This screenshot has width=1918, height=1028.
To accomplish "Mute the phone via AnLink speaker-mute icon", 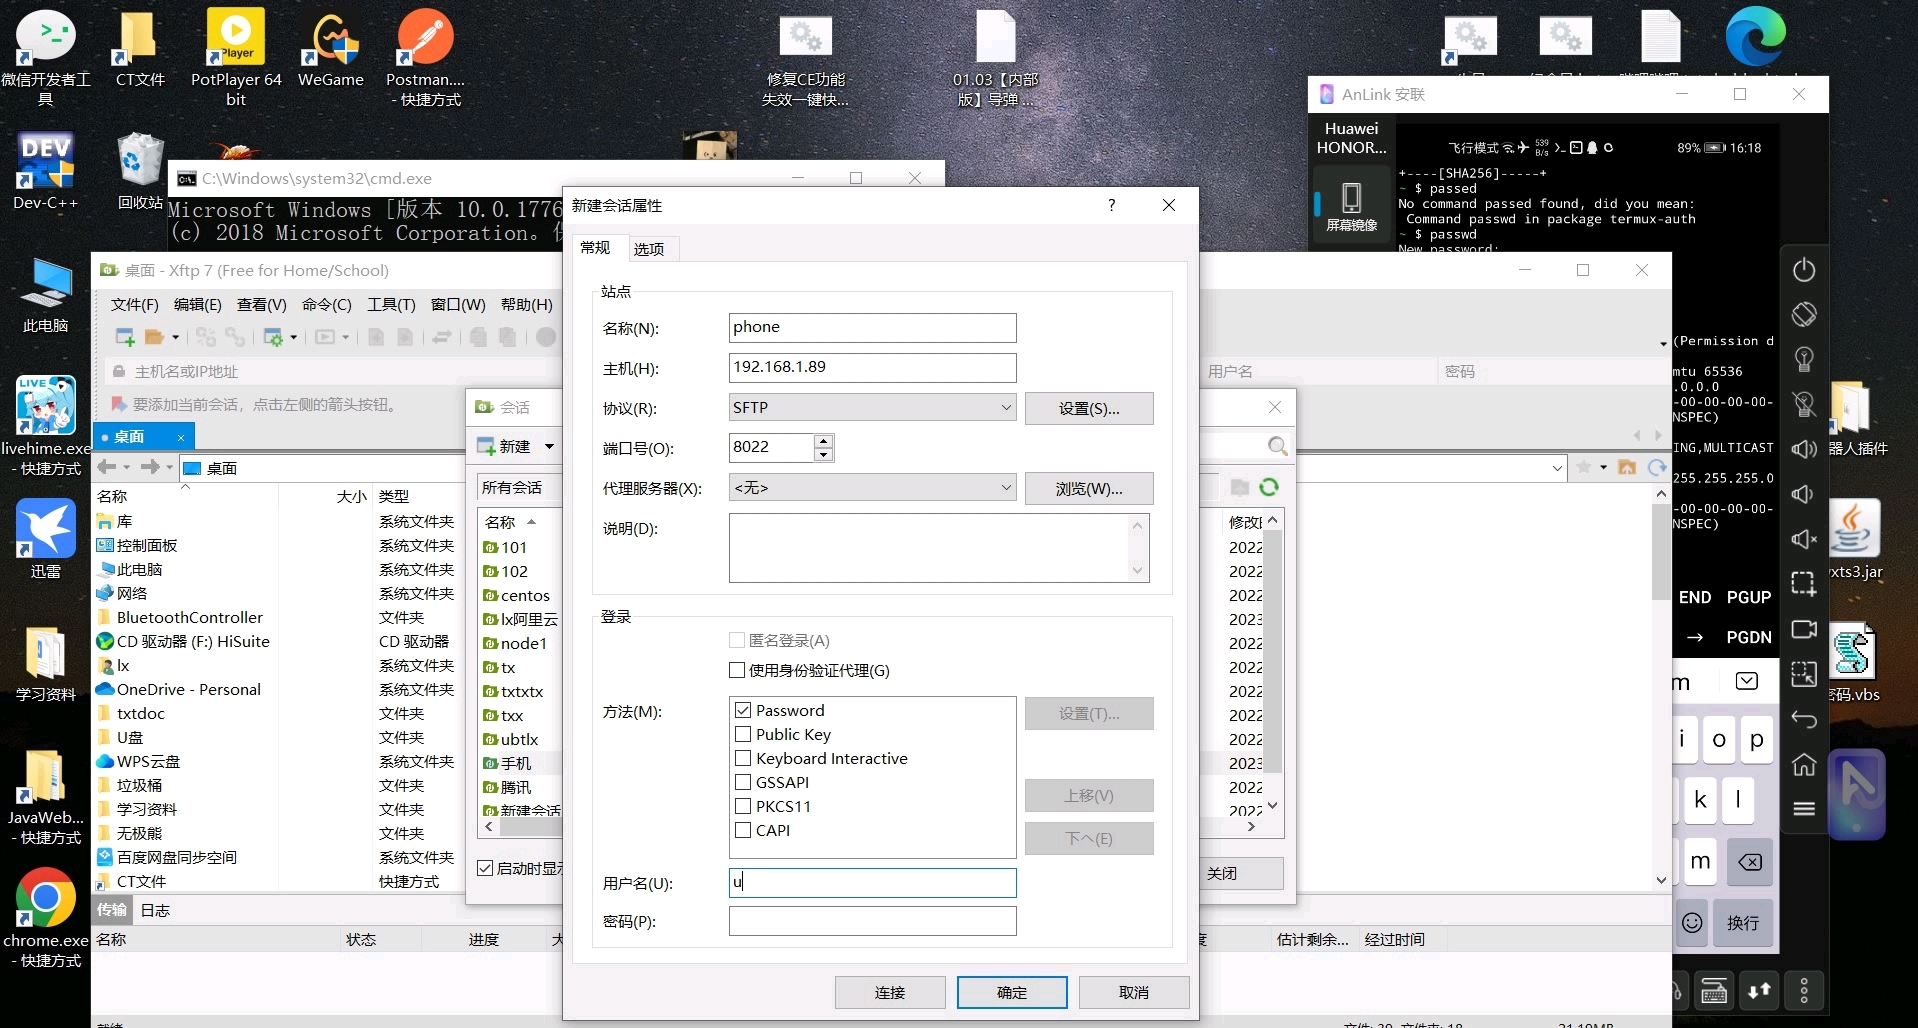I will 1804,540.
